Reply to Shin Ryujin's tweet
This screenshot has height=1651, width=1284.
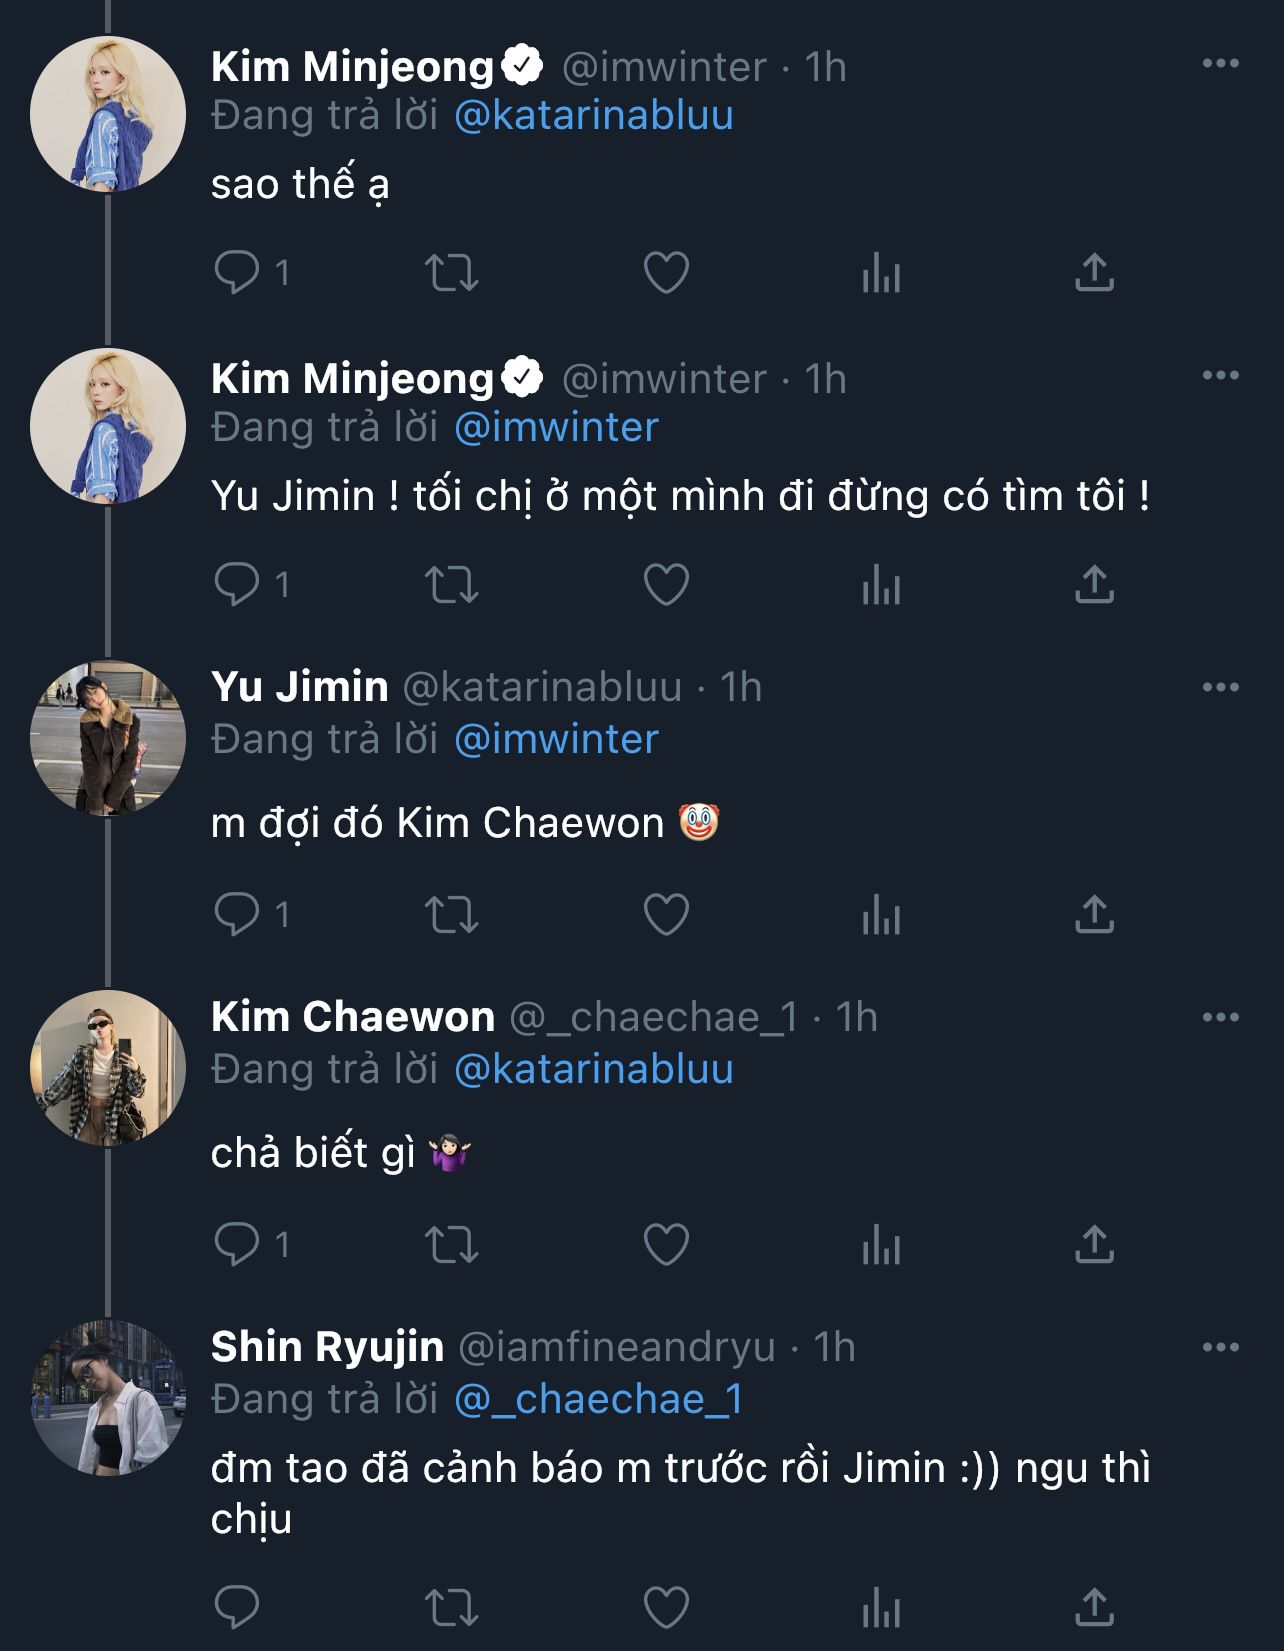click(x=237, y=1608)
